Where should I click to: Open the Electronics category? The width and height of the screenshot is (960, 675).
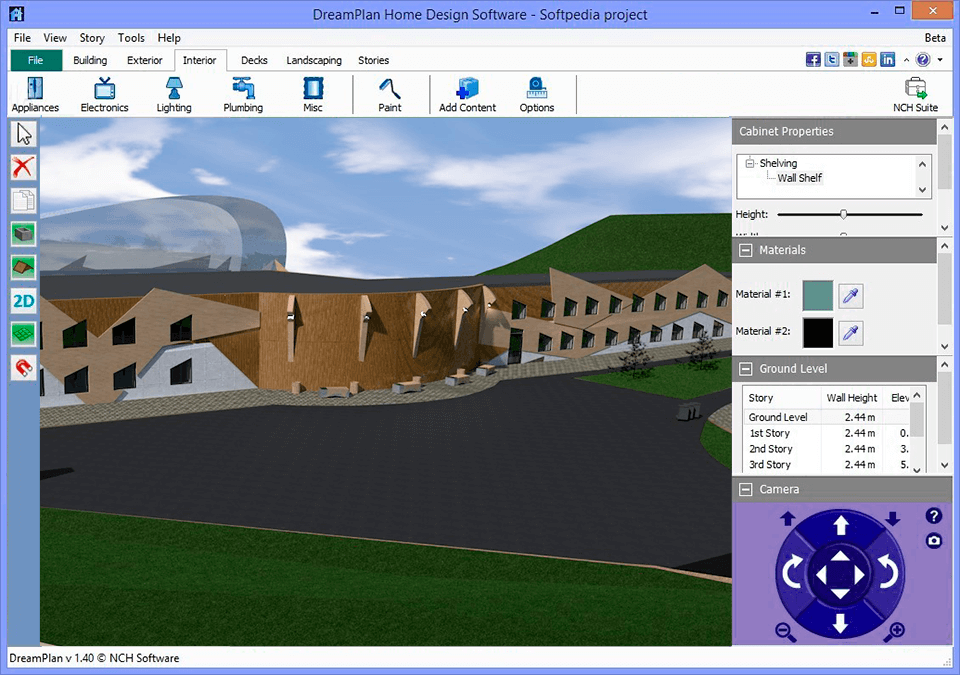(104, 94)
